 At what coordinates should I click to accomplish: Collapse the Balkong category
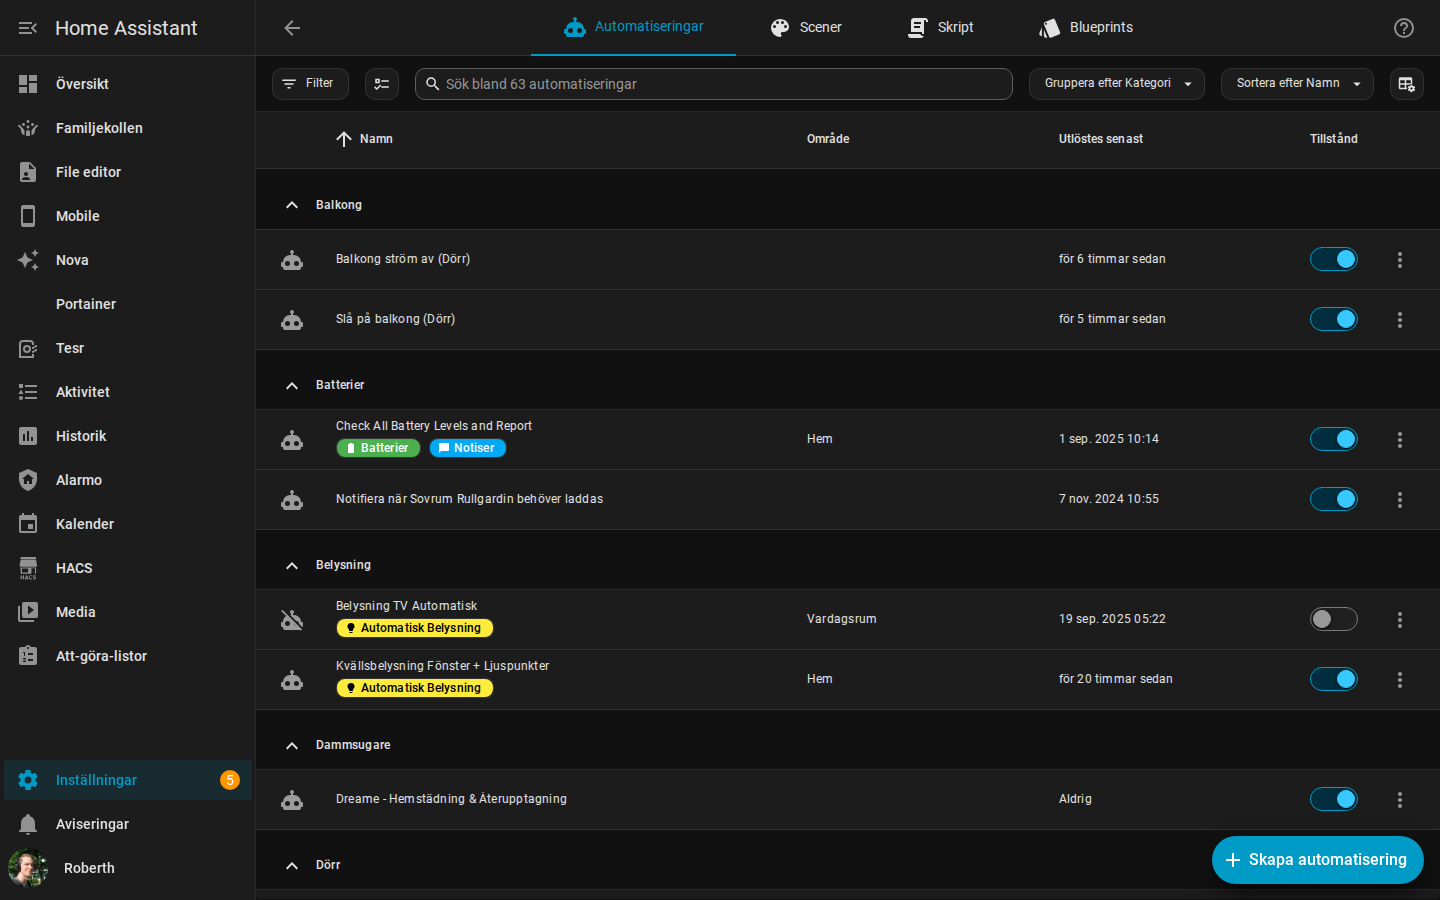coord(292,205)
